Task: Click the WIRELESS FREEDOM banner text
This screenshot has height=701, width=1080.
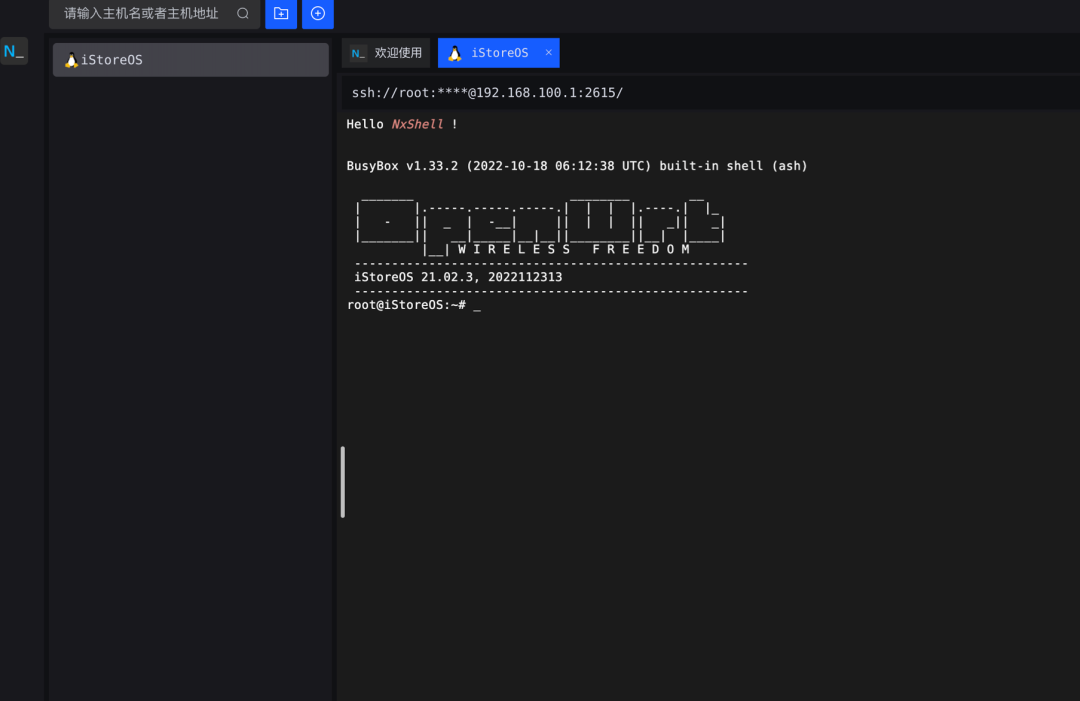Action: click(573, 249)
